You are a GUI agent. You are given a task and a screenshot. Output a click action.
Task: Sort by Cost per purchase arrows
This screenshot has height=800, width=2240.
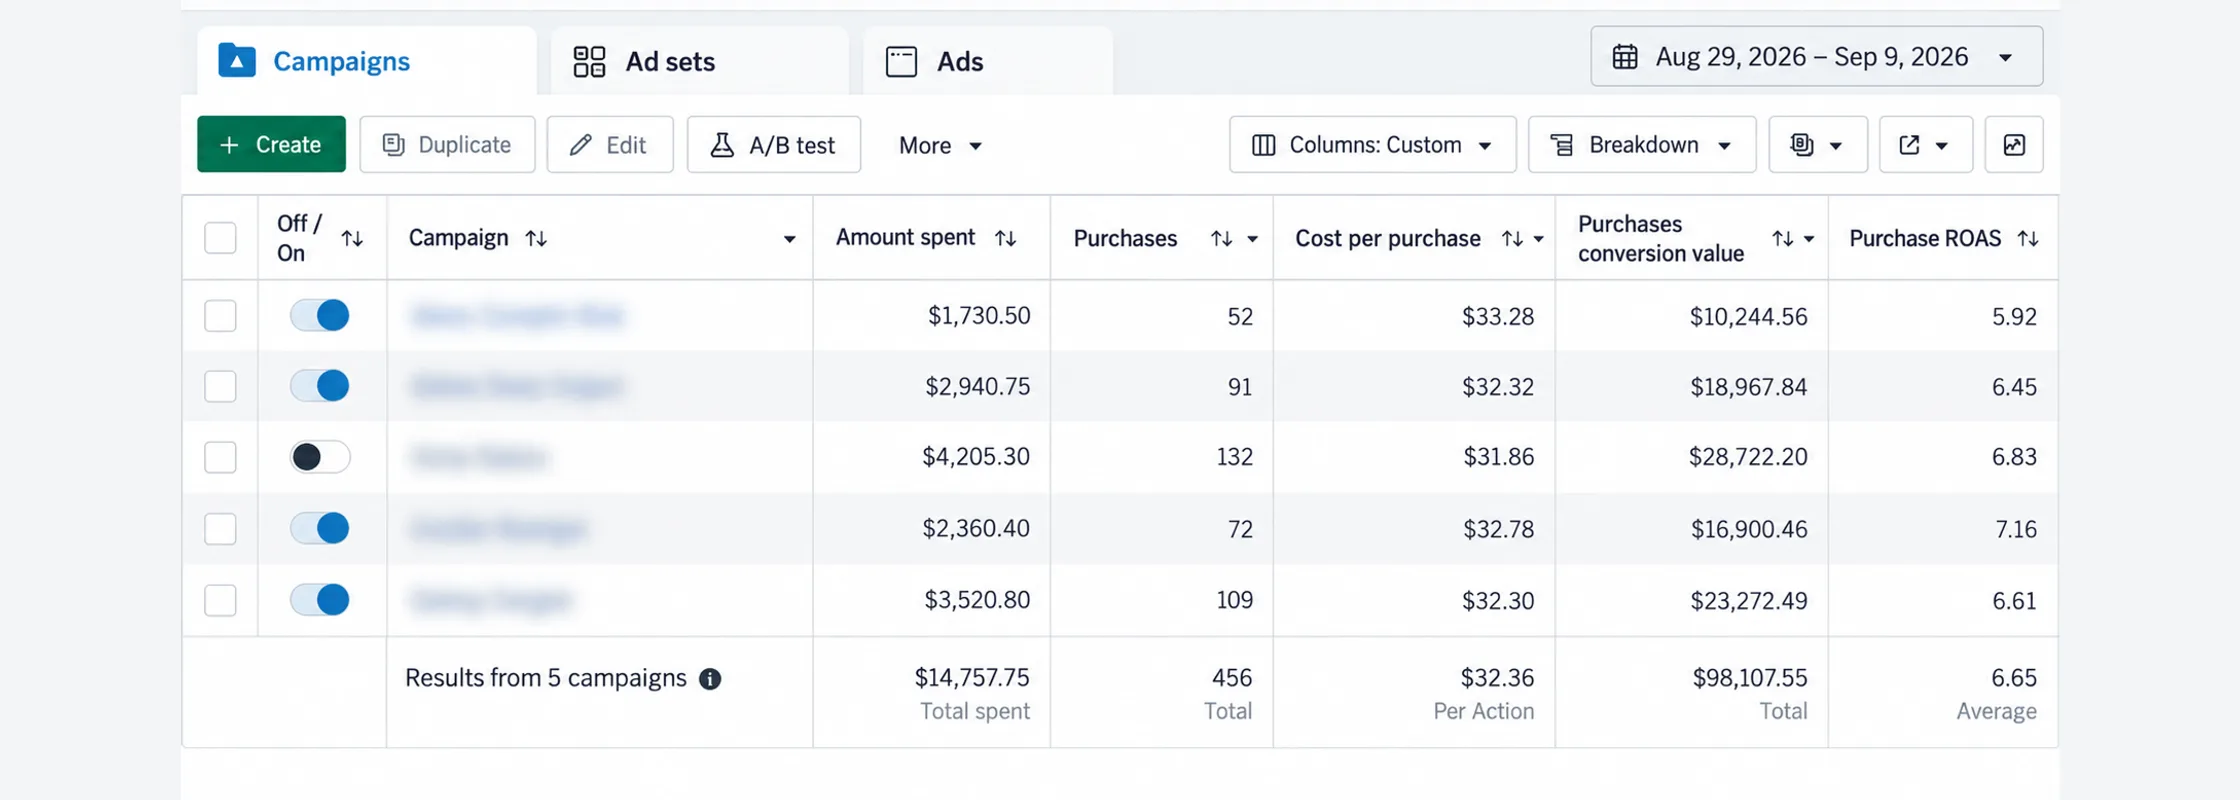(1511, 238)
